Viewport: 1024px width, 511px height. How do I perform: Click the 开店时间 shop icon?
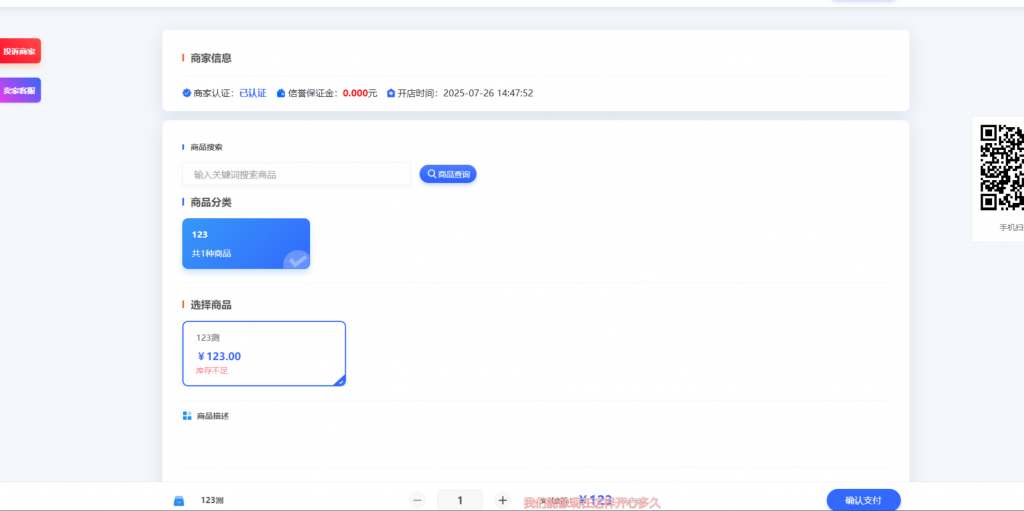click(390, 93)
